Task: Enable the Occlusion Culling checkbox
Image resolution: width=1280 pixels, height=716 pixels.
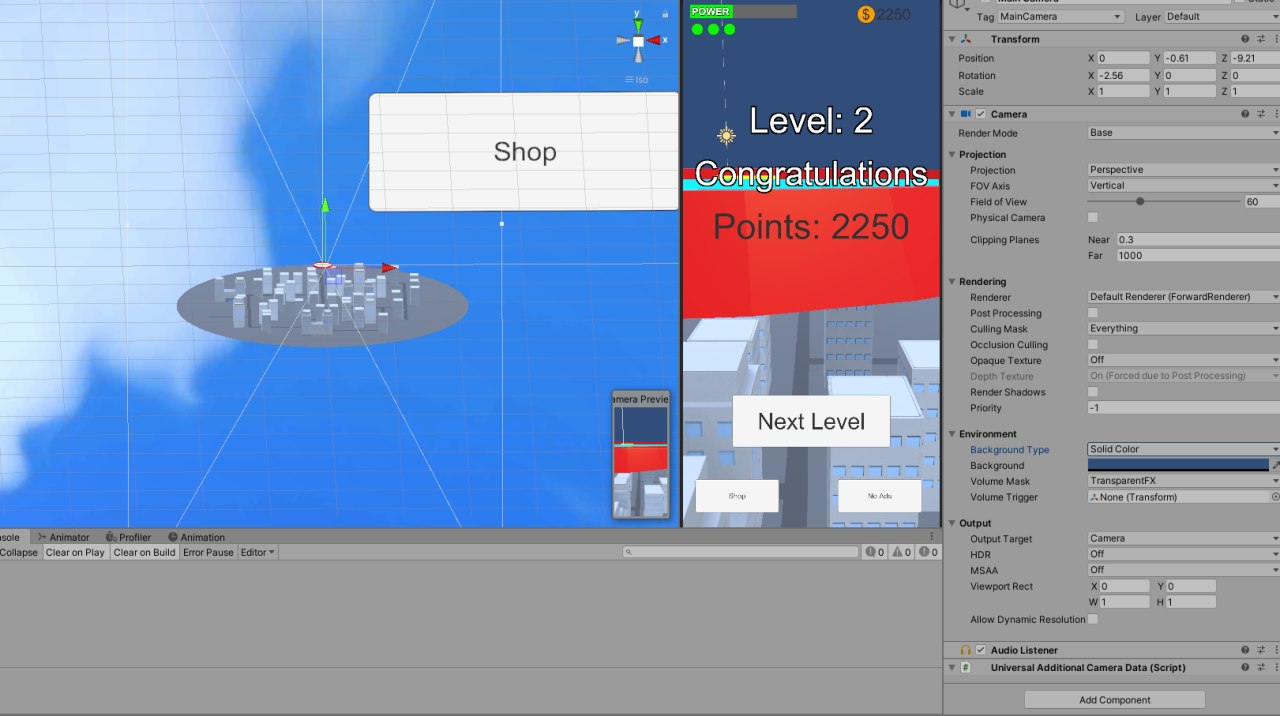Action: pos(1093,344)
